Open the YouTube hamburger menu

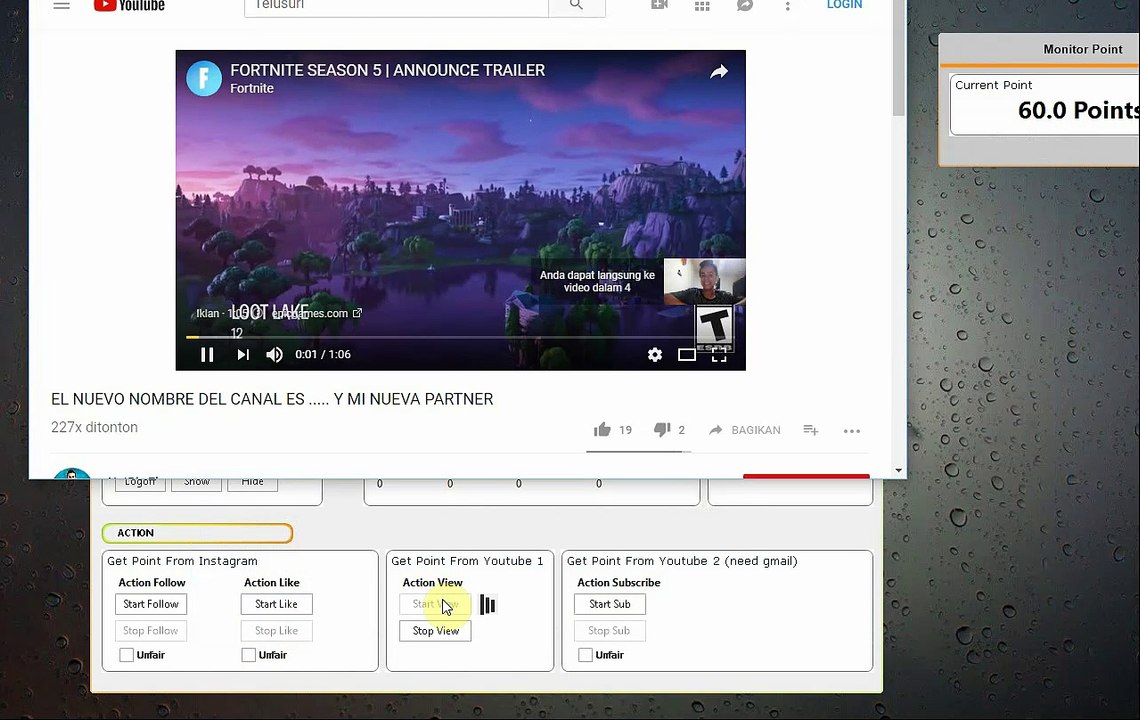(62, 4)
